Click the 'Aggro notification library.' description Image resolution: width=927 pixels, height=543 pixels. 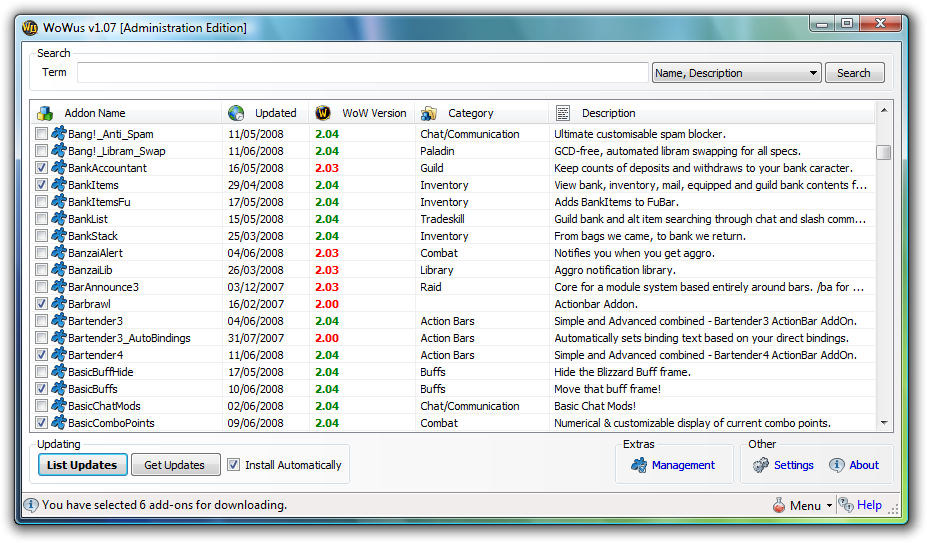click(x=615, y=270)
